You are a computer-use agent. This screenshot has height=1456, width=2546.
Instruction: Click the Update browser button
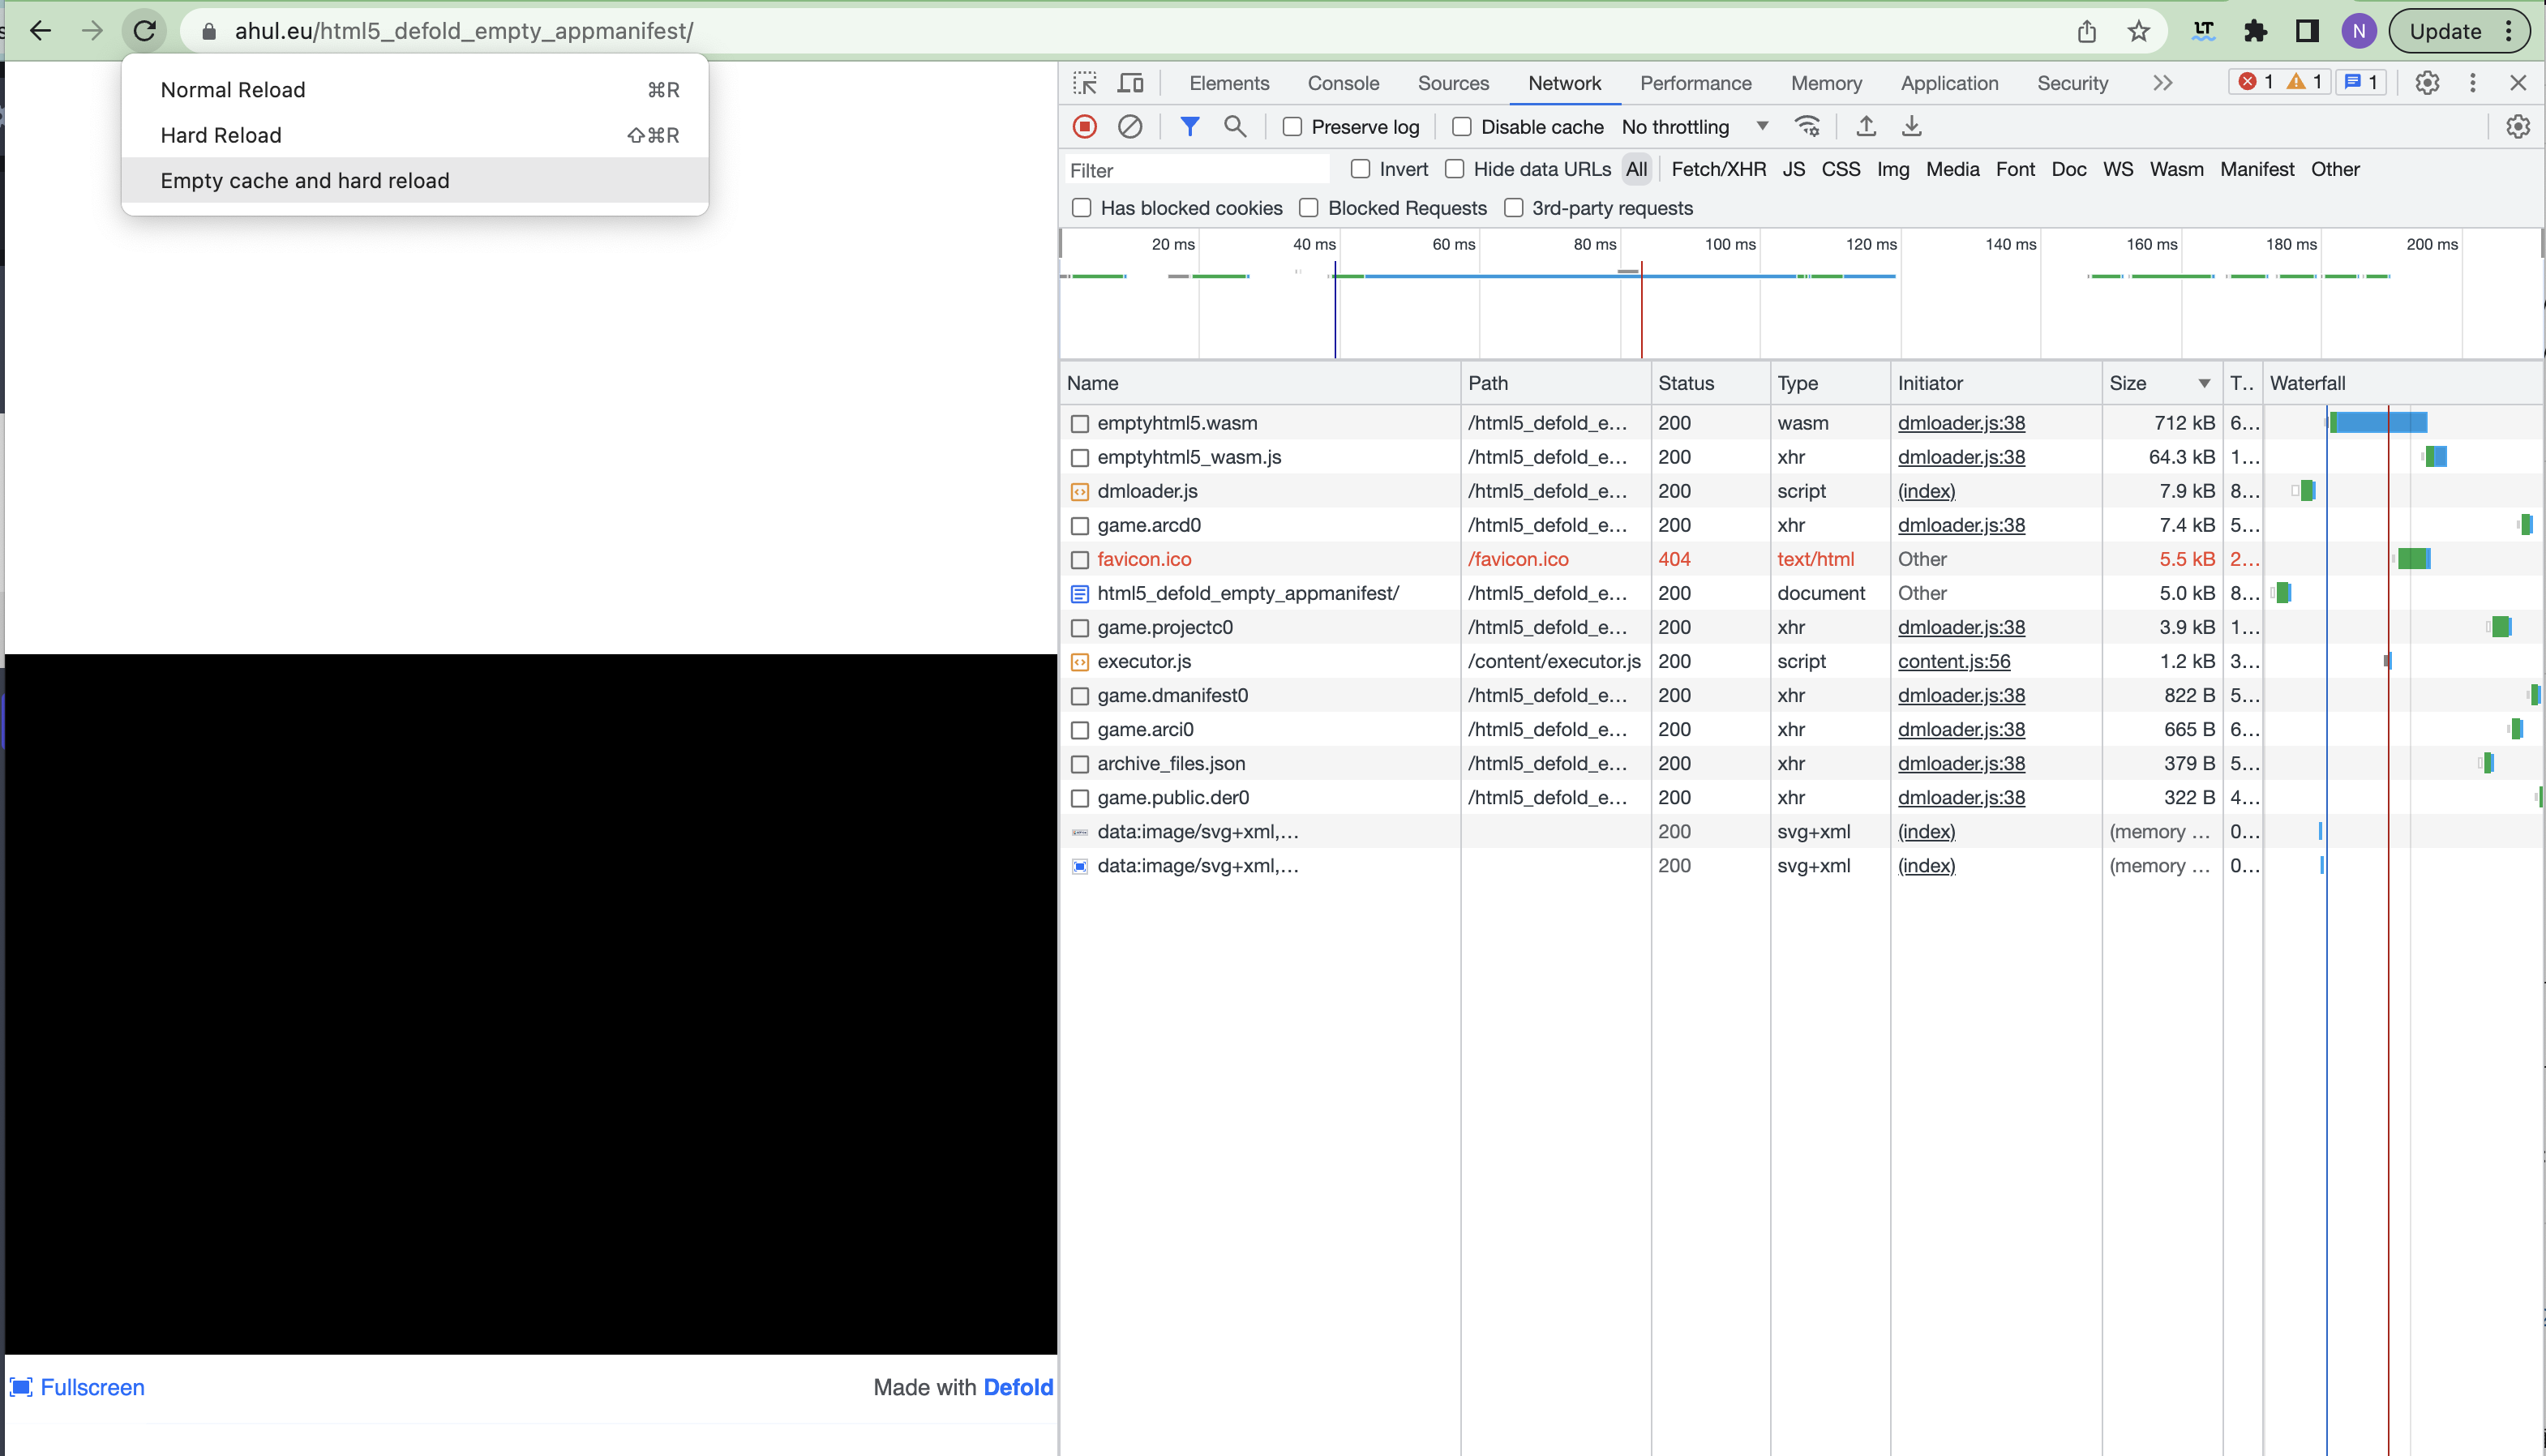2459,31
